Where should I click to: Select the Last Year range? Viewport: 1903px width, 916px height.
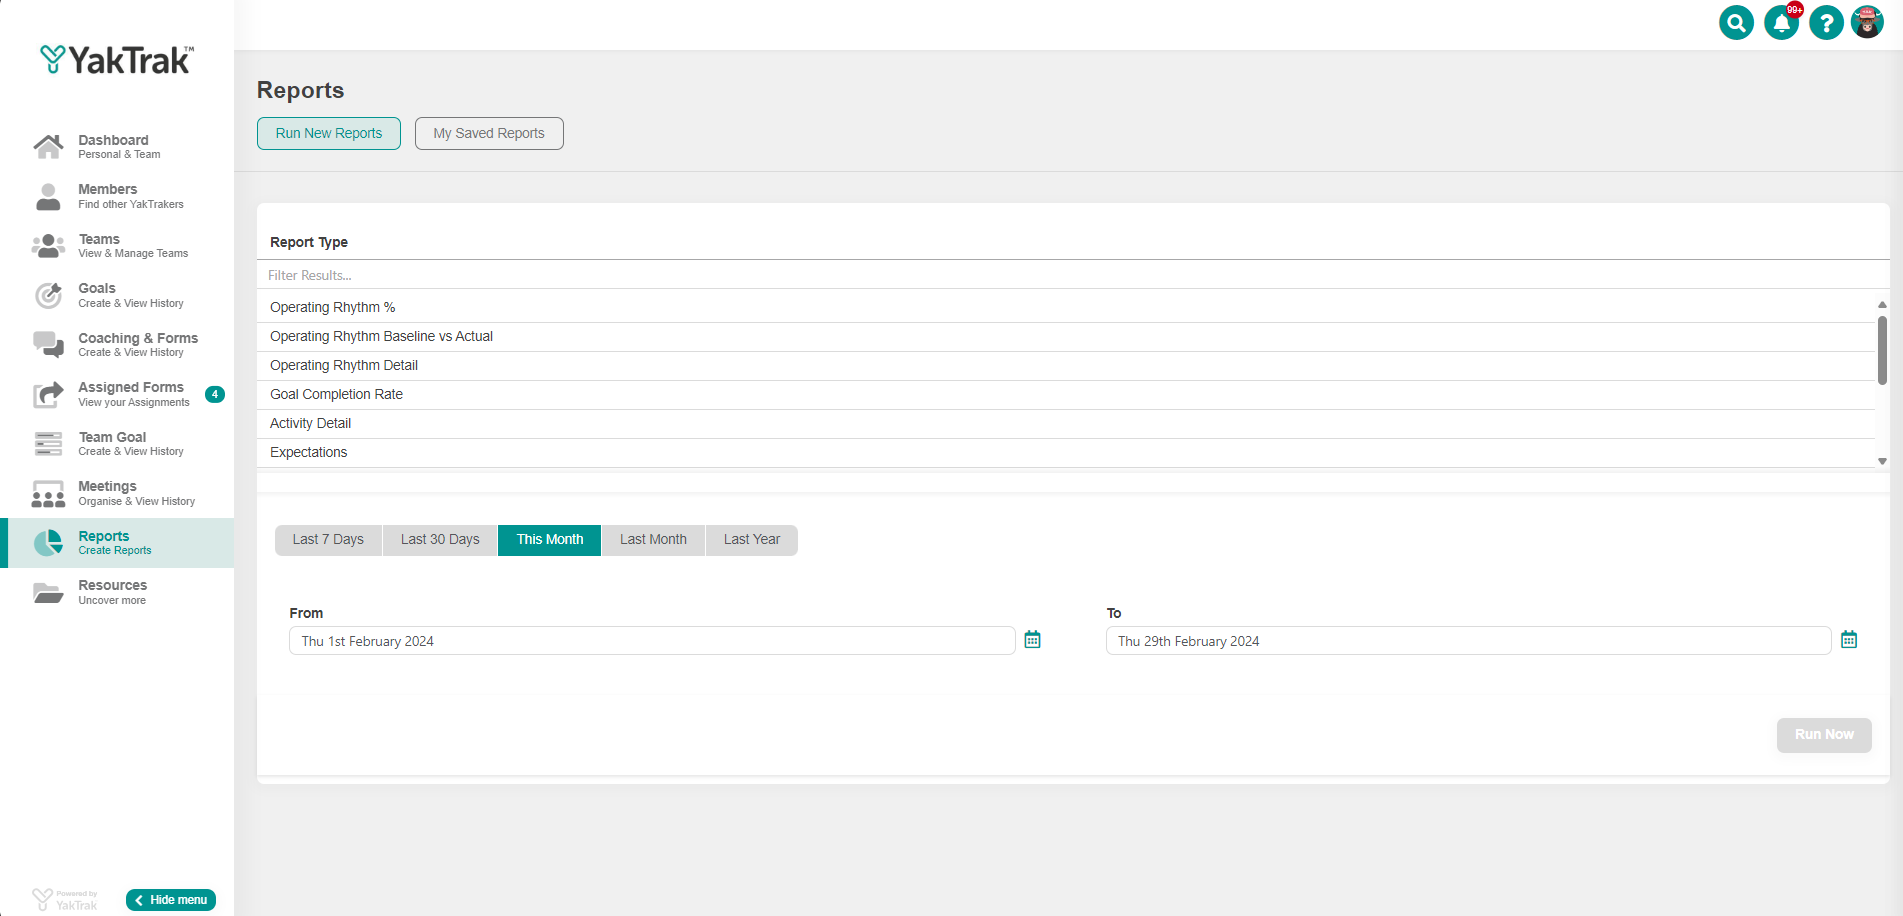[x=751, y=540]
